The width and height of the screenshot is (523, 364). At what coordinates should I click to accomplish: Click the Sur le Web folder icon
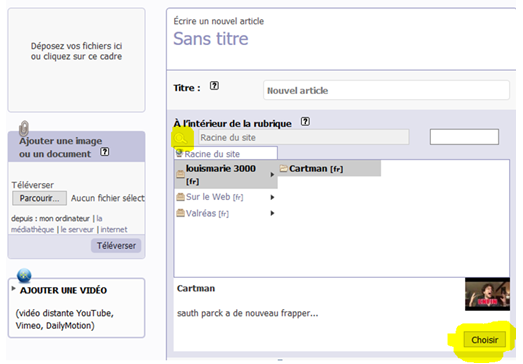[180, 197]
